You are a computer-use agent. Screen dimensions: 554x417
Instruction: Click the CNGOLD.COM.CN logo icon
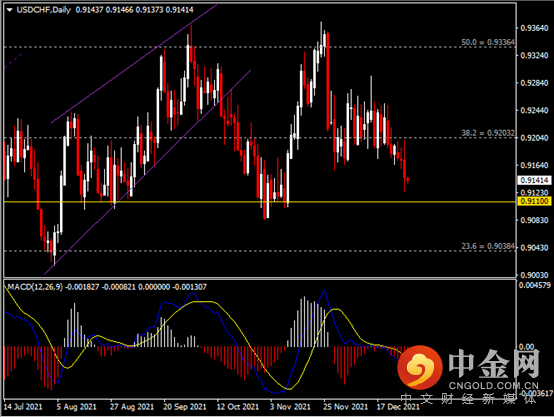coord(420,367)
